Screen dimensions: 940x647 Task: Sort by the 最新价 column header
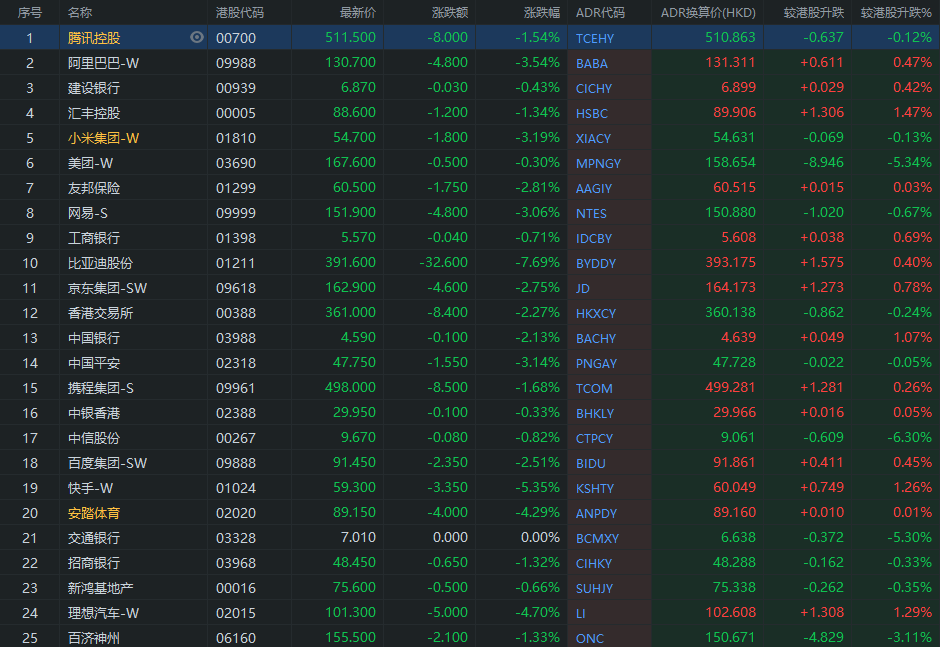(x=357, y=13)
